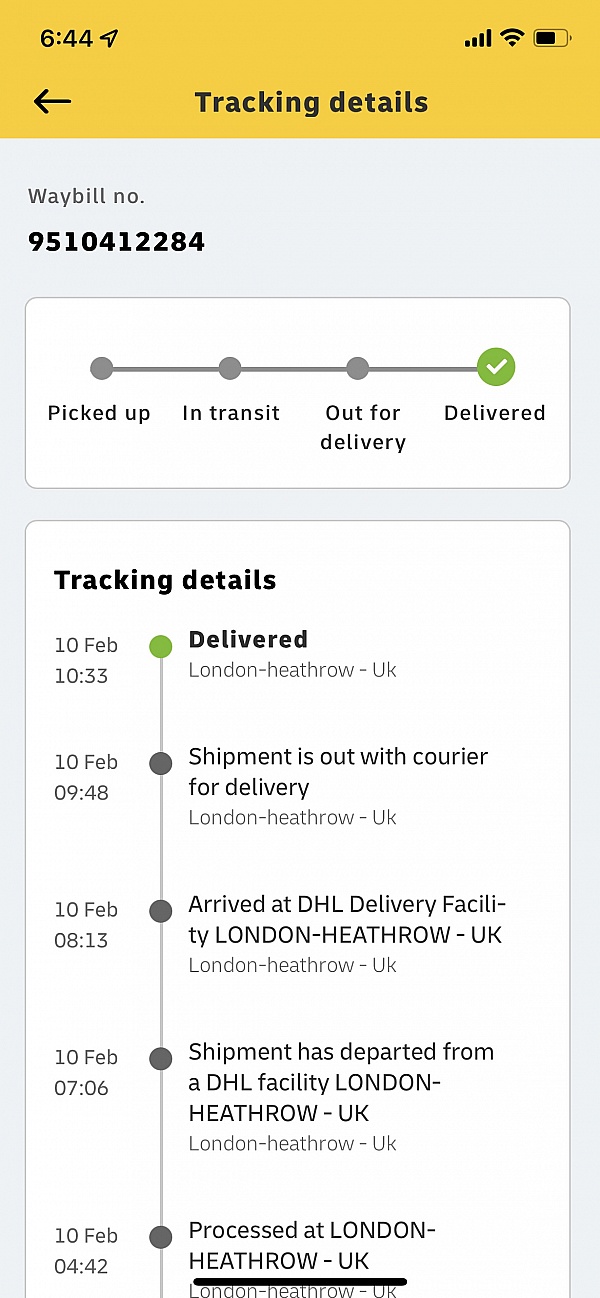Tap the Picked up progress dot
Viewport: 600px width, 1298px height.
[101, 369]
